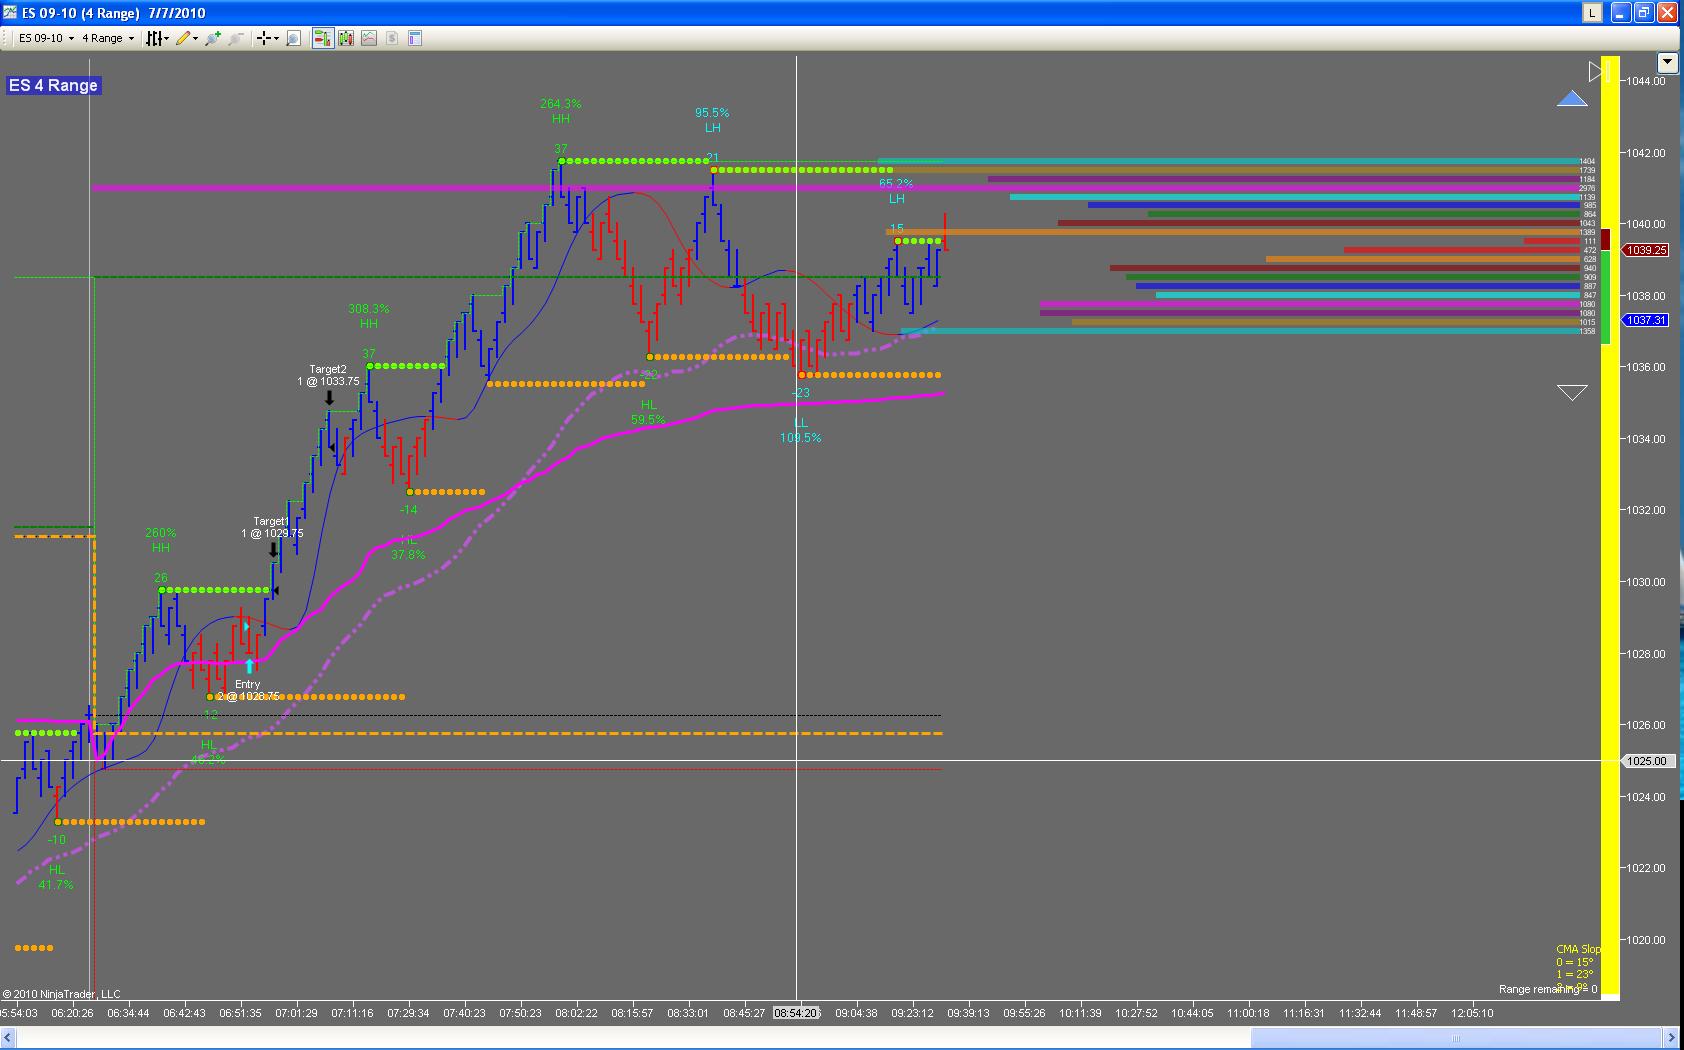
Task: Click the 1044.00 price axis label
Action: coord(1646,81)
